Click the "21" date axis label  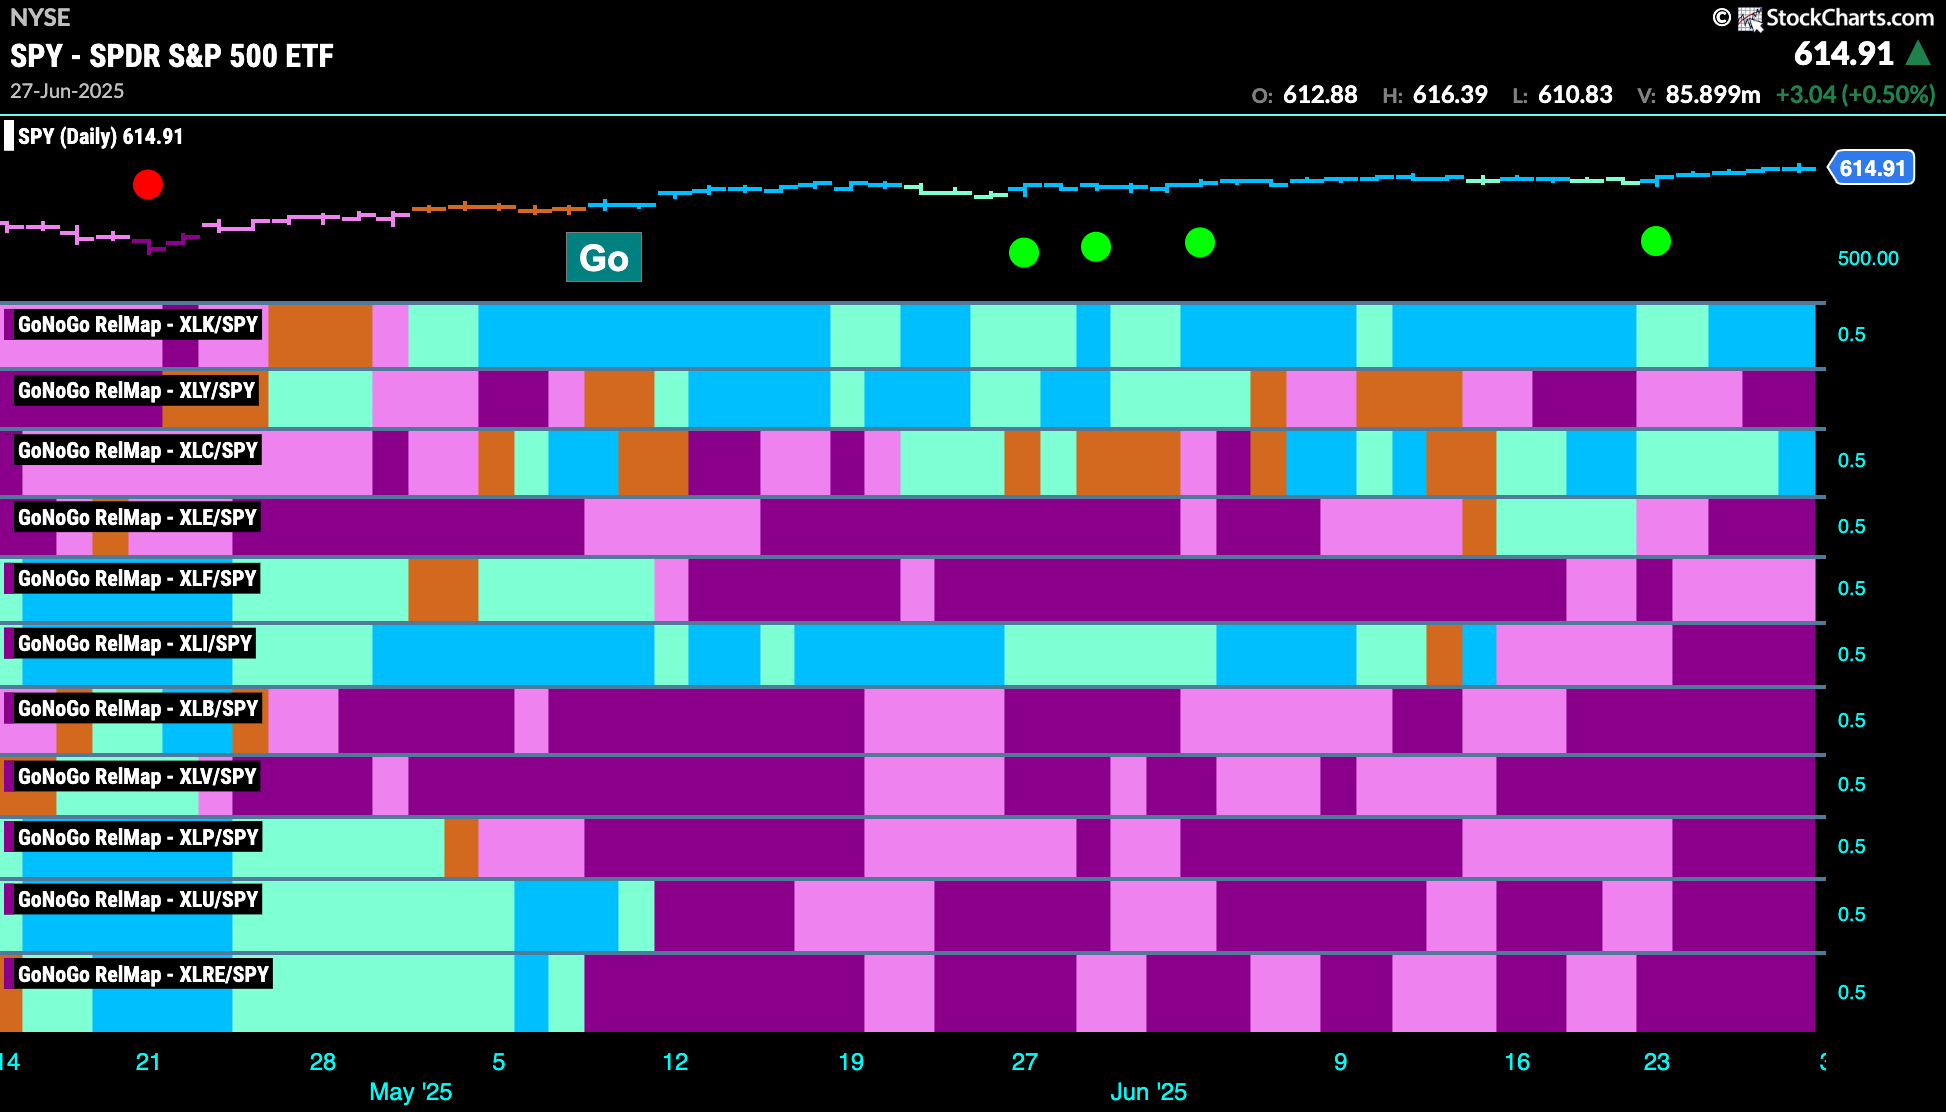(148, 1061)
